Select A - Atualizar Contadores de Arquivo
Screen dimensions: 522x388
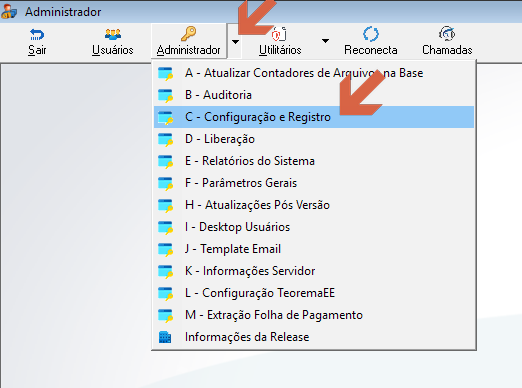click(x=314, y=73)
